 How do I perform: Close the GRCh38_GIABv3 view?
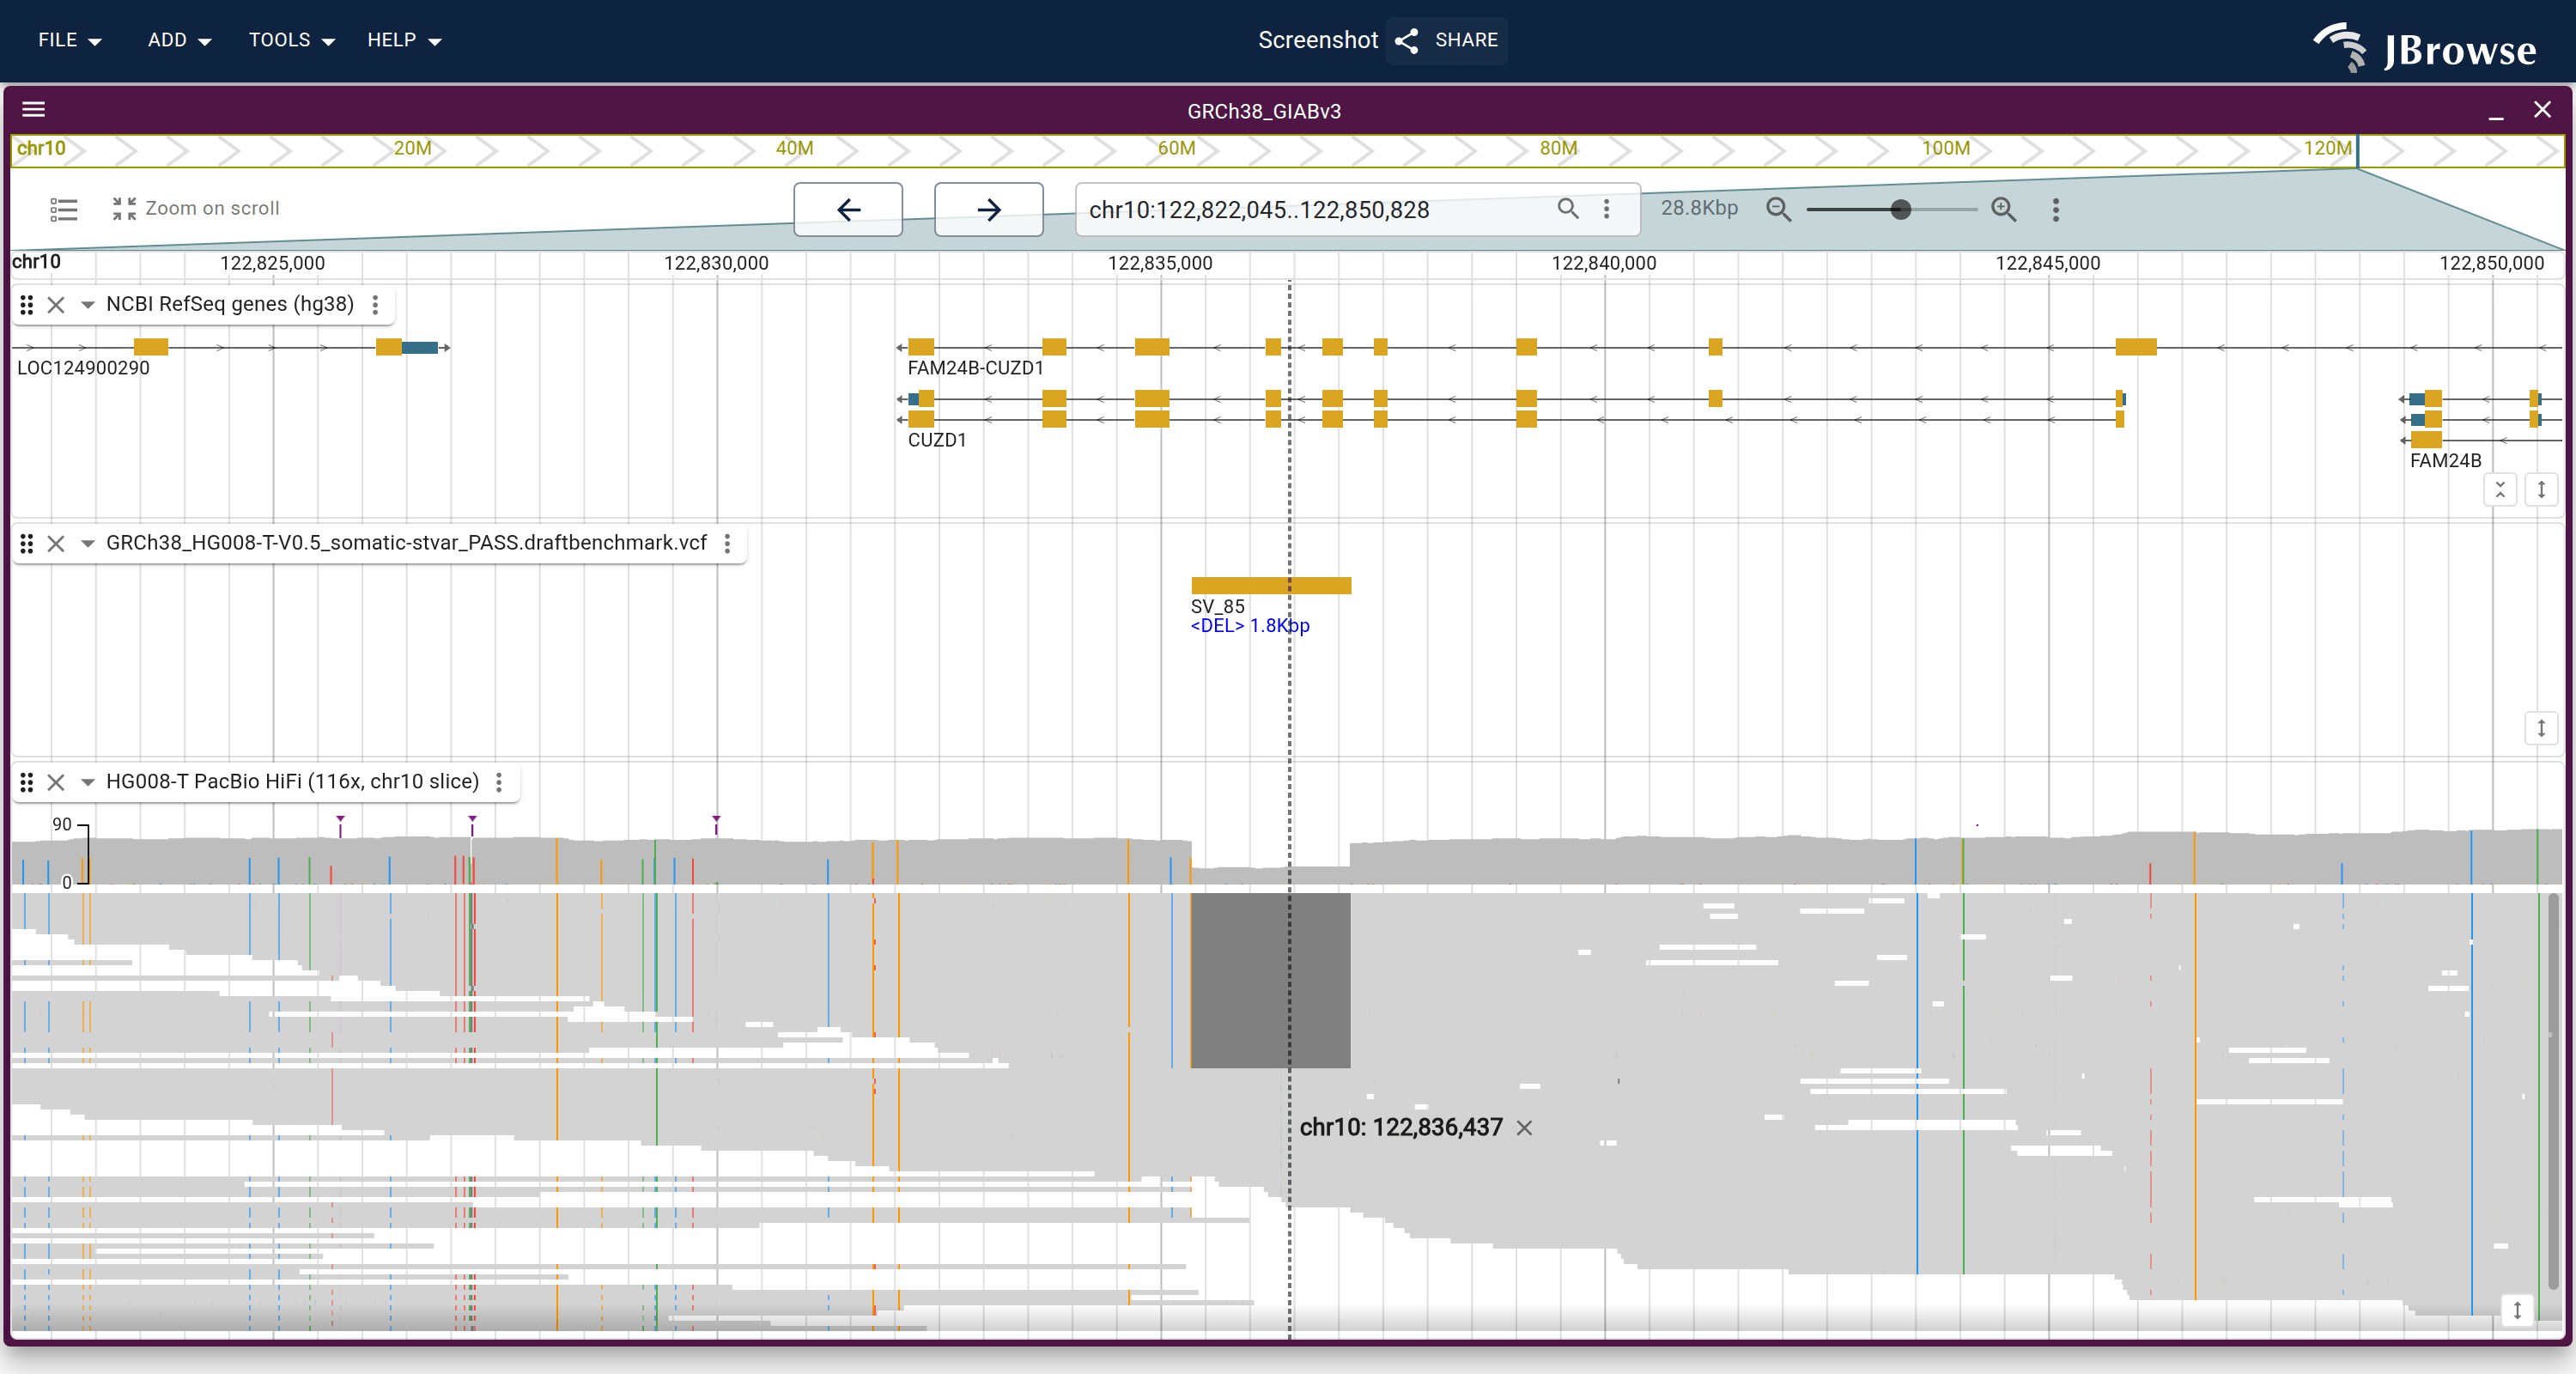[2542, 109]
